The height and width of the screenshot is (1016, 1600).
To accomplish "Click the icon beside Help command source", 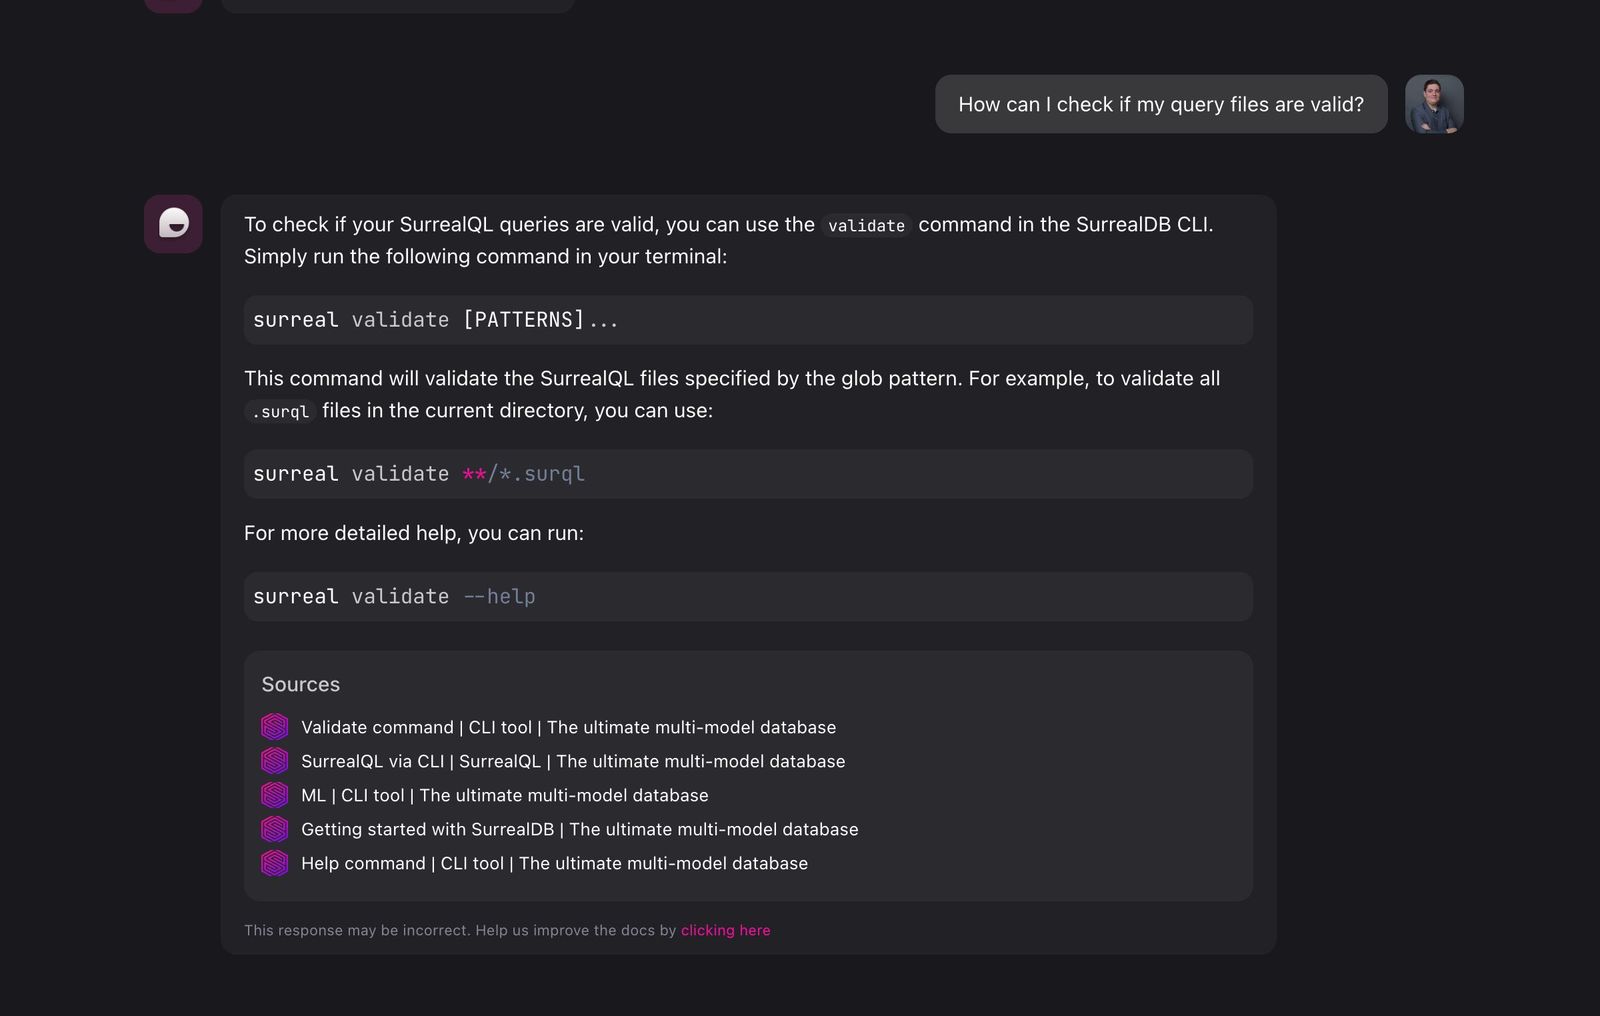I will (275, 863).
